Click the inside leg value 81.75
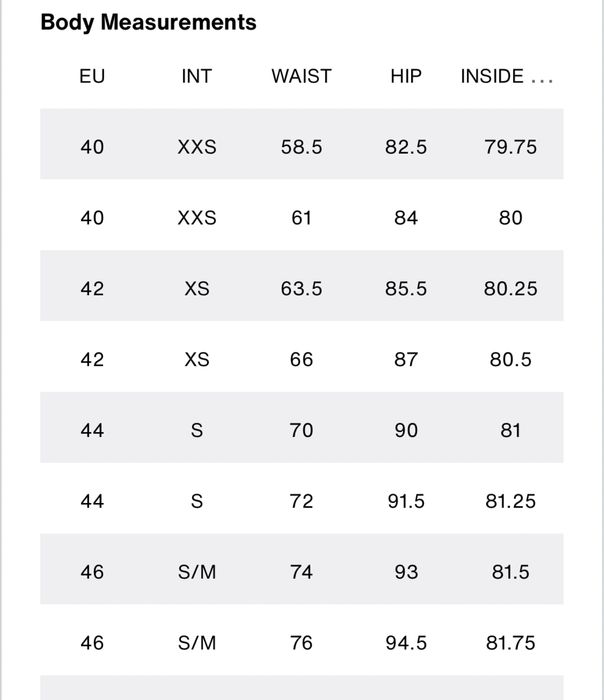The width and height of the screenshot is (604, 700). 510,643
